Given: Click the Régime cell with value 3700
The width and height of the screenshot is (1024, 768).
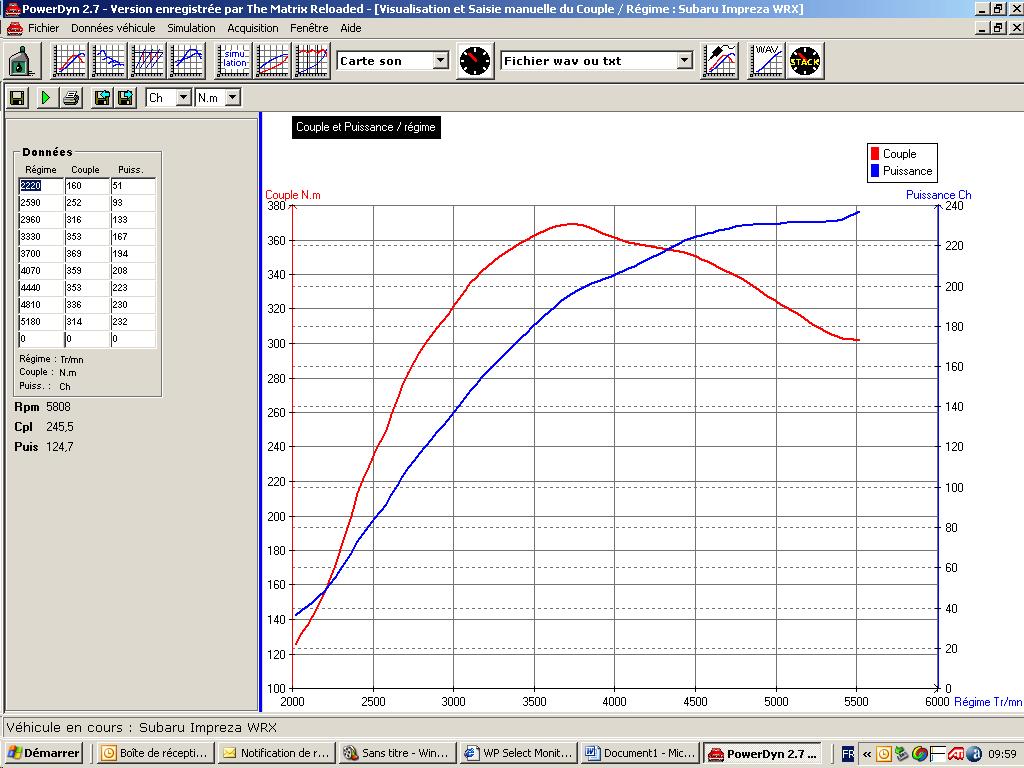Looking at the screenshot, I should pos(40,253).
